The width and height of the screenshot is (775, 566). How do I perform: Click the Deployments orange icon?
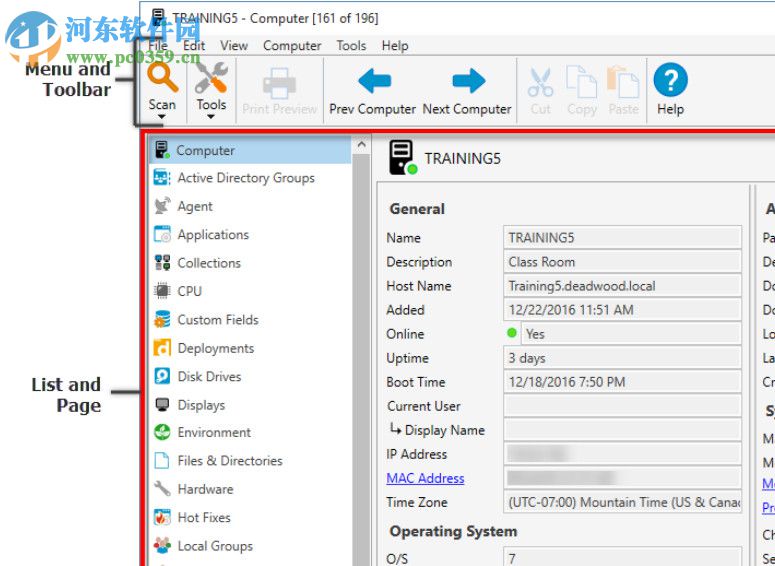[162, 348]
